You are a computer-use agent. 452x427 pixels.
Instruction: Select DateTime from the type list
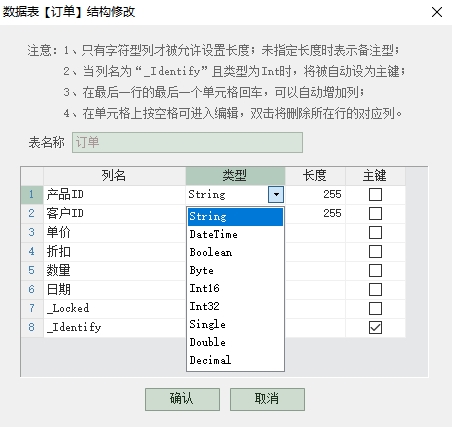235,235
